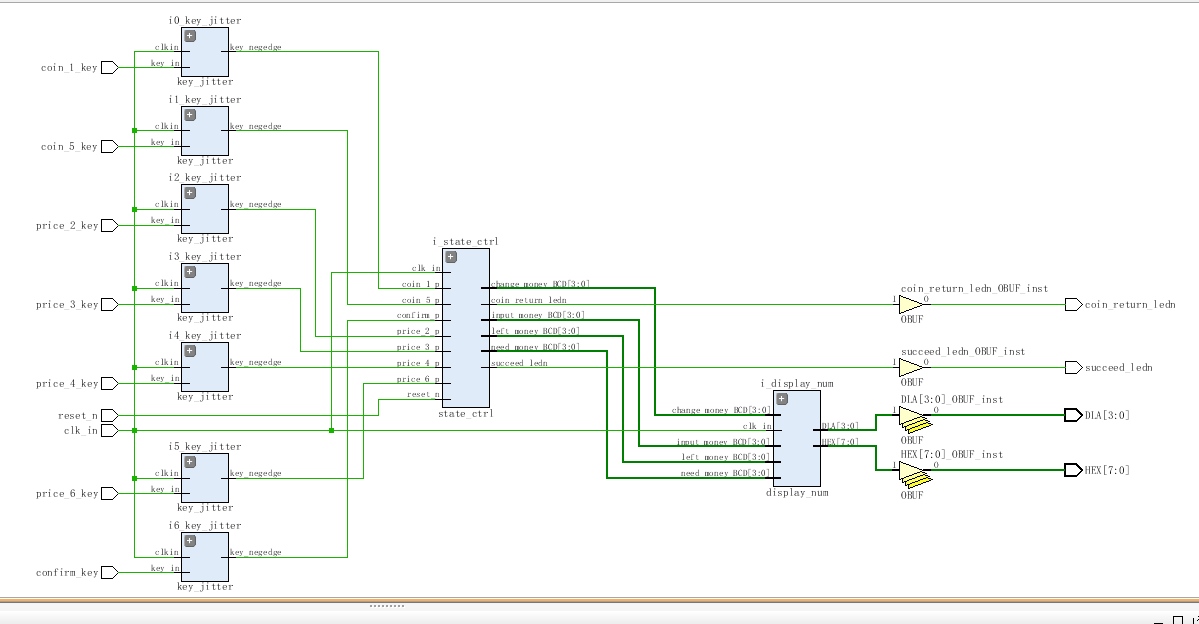Click the succeed_ledn output port symbol

pyautogui.click(x=1073, y=367)
